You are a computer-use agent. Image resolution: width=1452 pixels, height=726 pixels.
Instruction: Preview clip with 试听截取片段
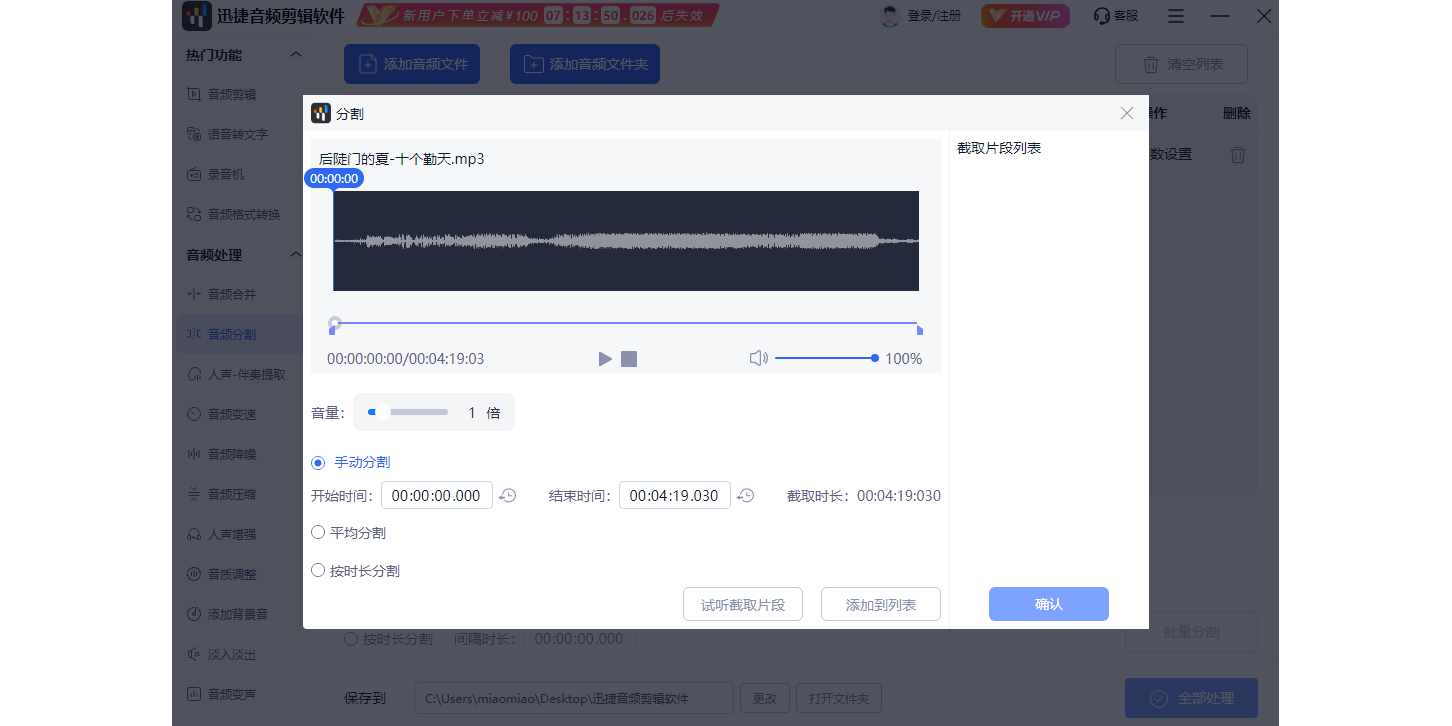743,604
